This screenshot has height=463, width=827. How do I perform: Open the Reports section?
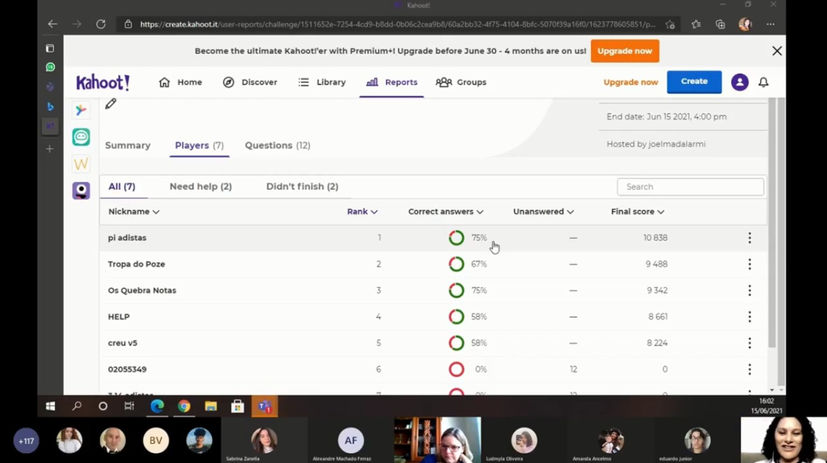(391, 82)
